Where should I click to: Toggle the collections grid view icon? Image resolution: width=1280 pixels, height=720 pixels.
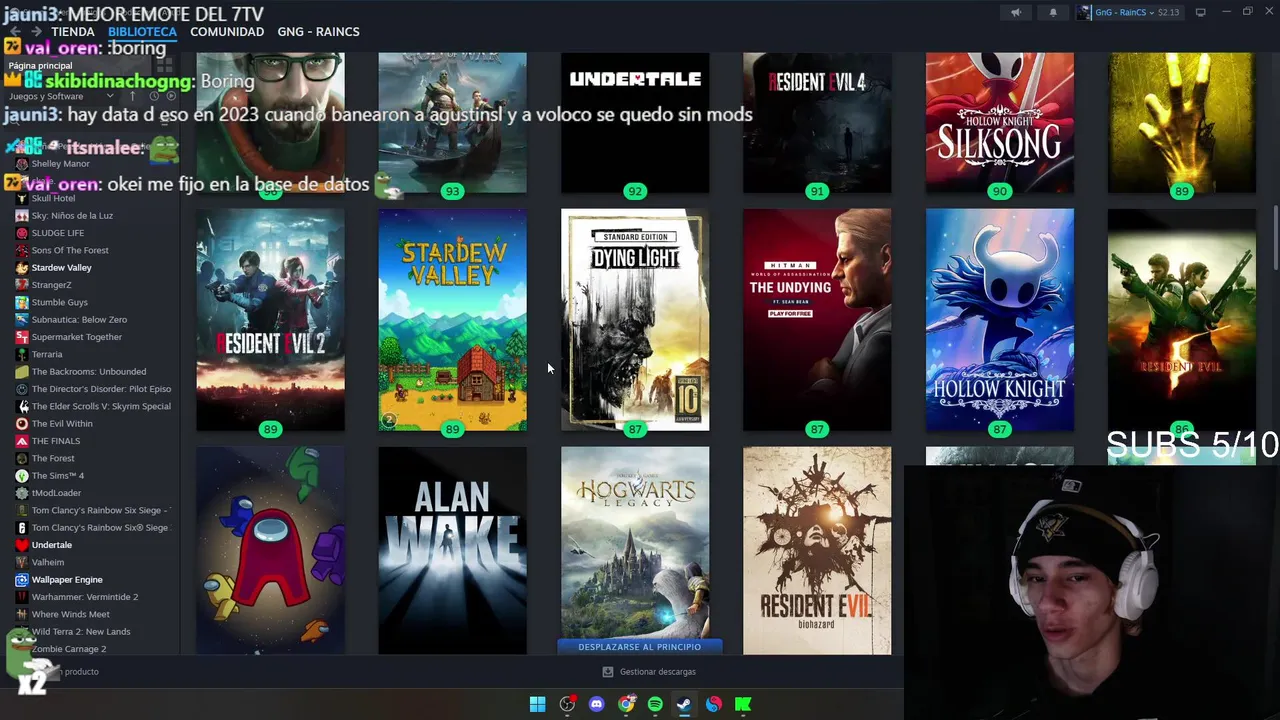click(x=164, y=66)
